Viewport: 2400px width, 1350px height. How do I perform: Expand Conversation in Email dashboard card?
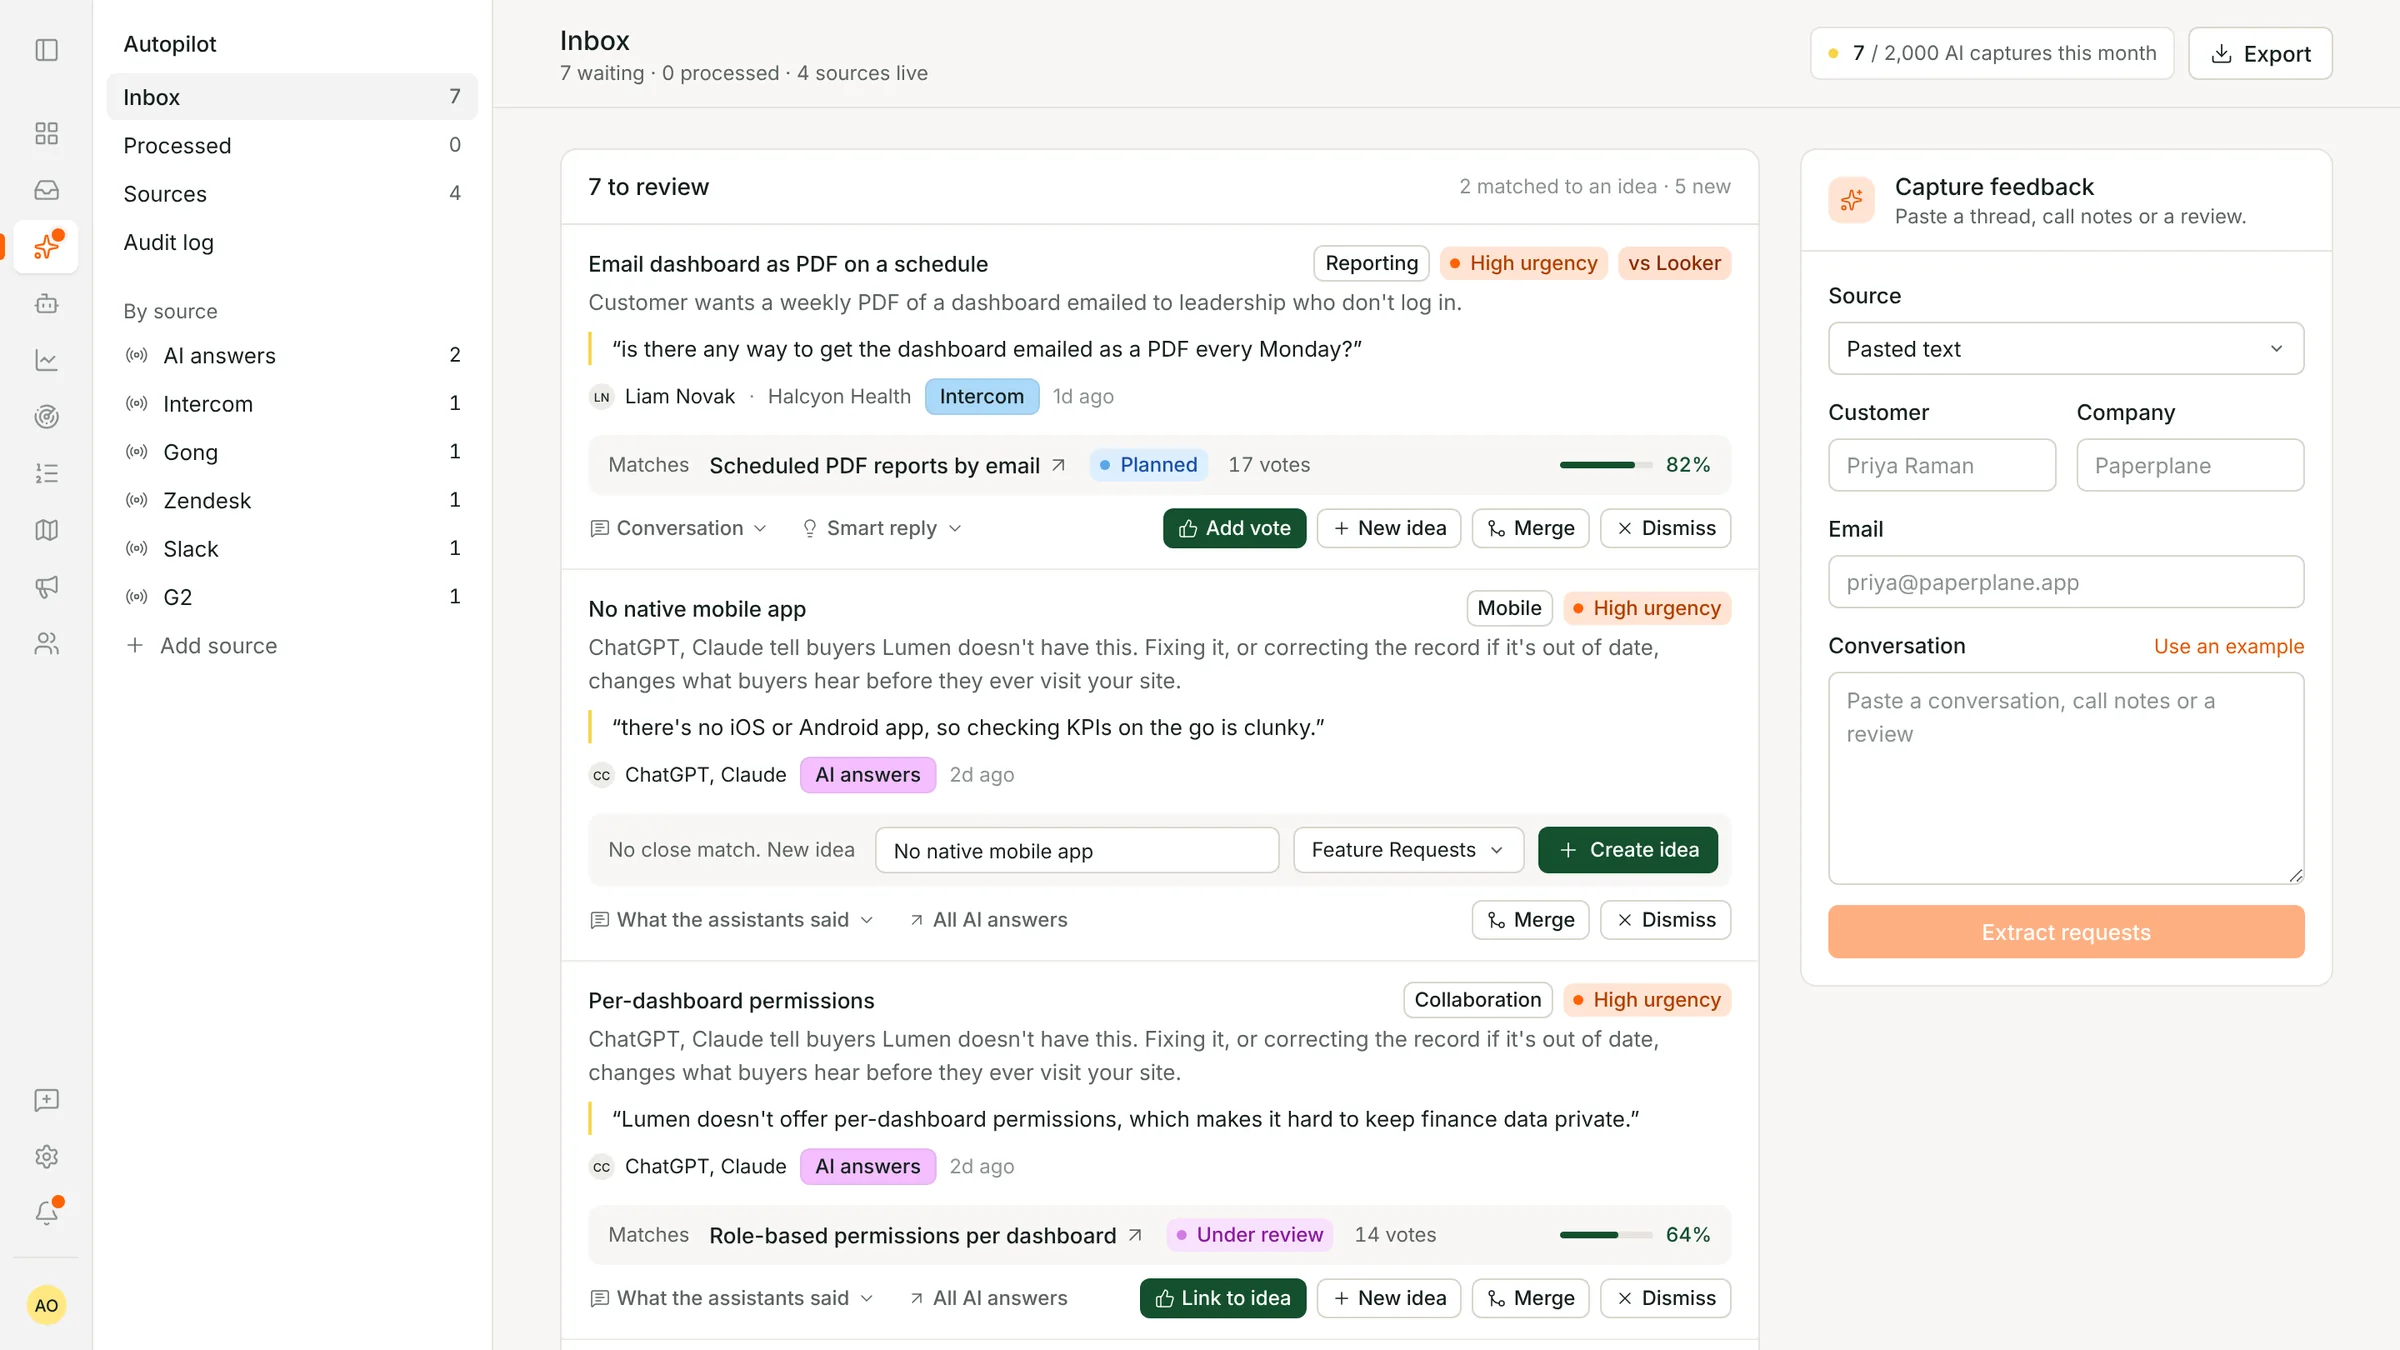(x=678, y=528)
